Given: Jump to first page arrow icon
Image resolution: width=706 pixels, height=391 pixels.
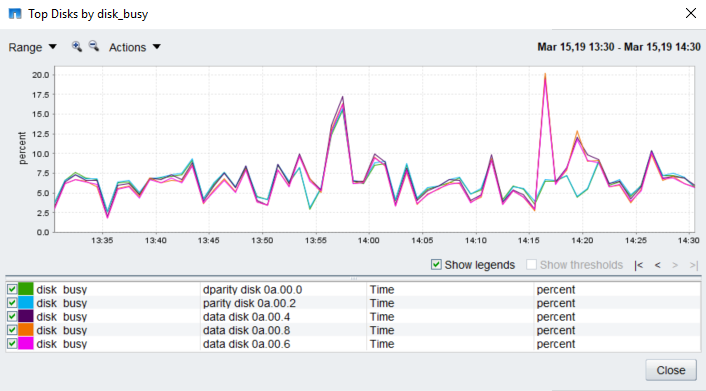Looking at the screenshot, I should click(638, 265).
